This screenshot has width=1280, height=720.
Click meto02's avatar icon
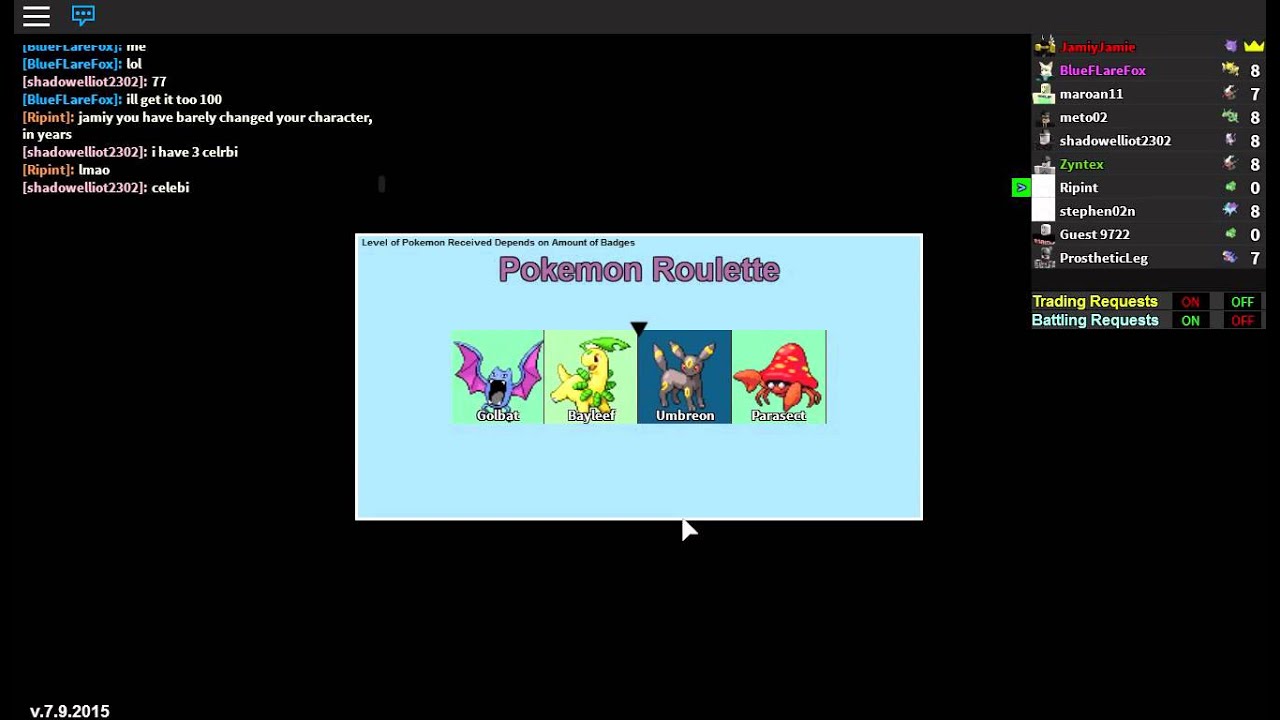[1044, 117]
